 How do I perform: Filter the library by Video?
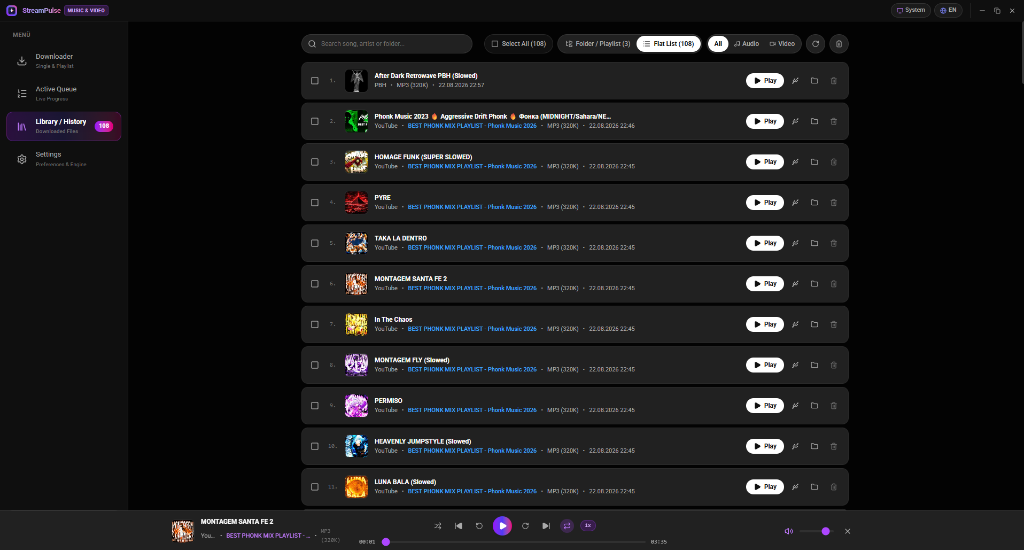[782, 44]
